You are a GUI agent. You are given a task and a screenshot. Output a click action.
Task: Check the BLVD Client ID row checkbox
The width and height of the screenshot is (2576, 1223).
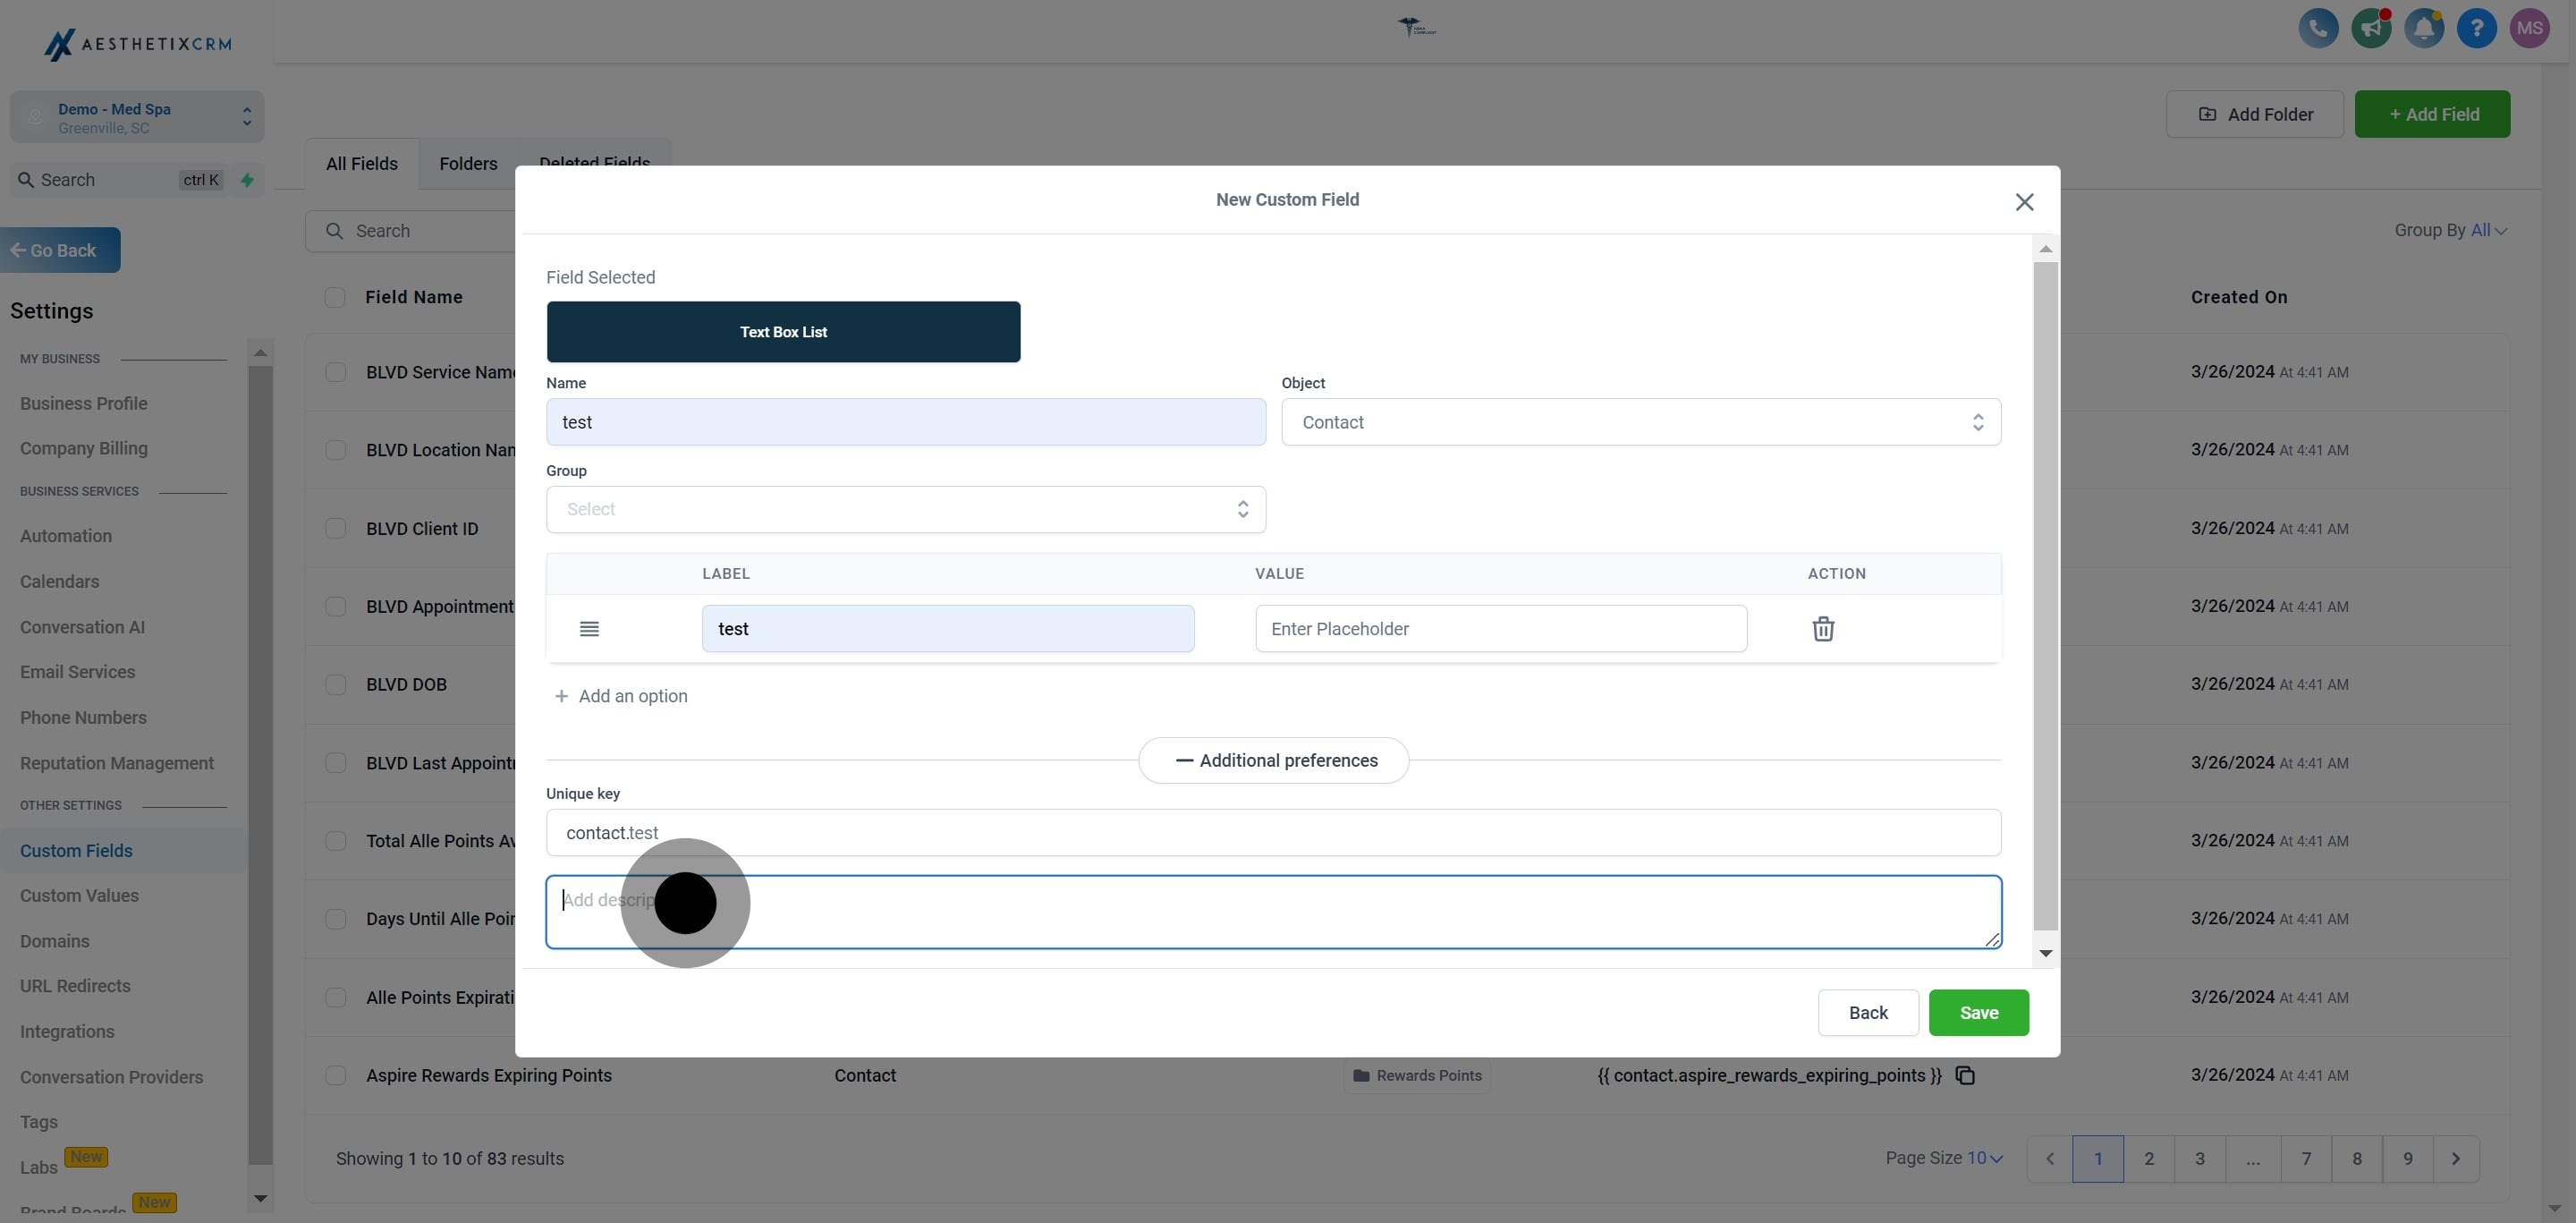pyautogui.click(x=336, y=528)
